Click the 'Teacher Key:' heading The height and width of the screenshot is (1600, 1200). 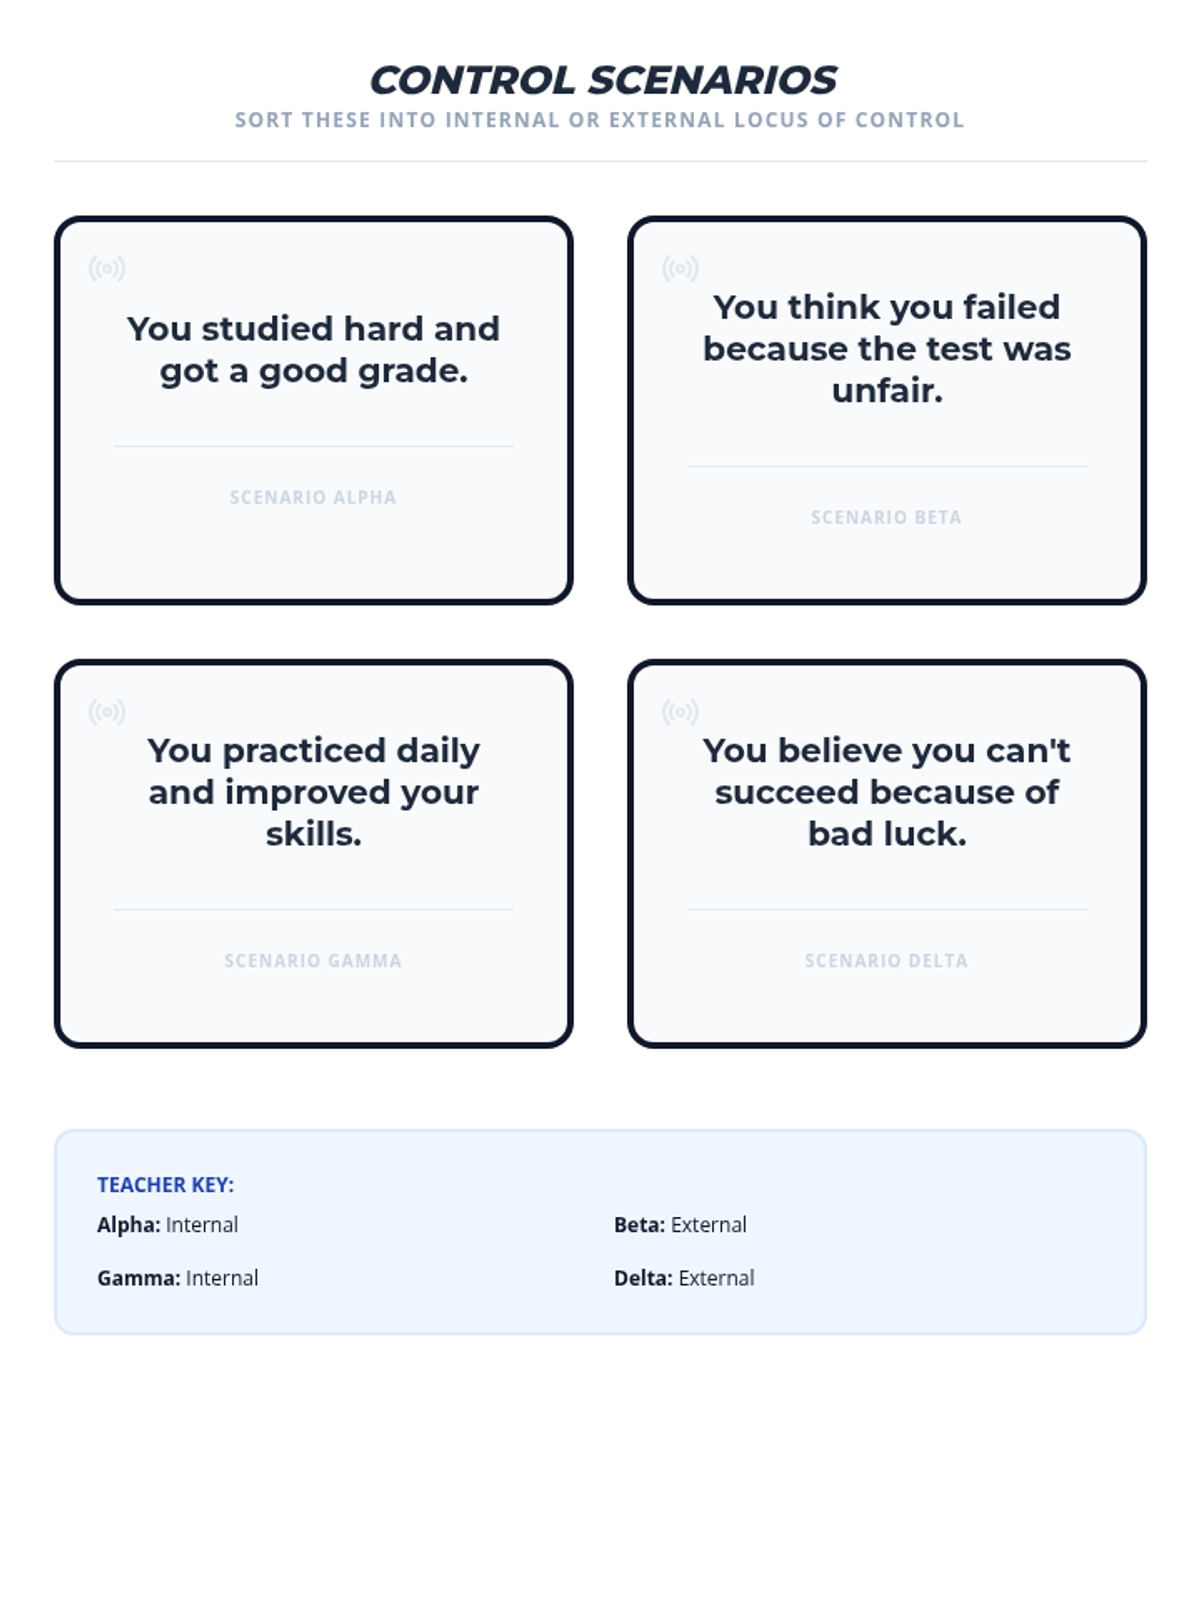point(165,1185)
